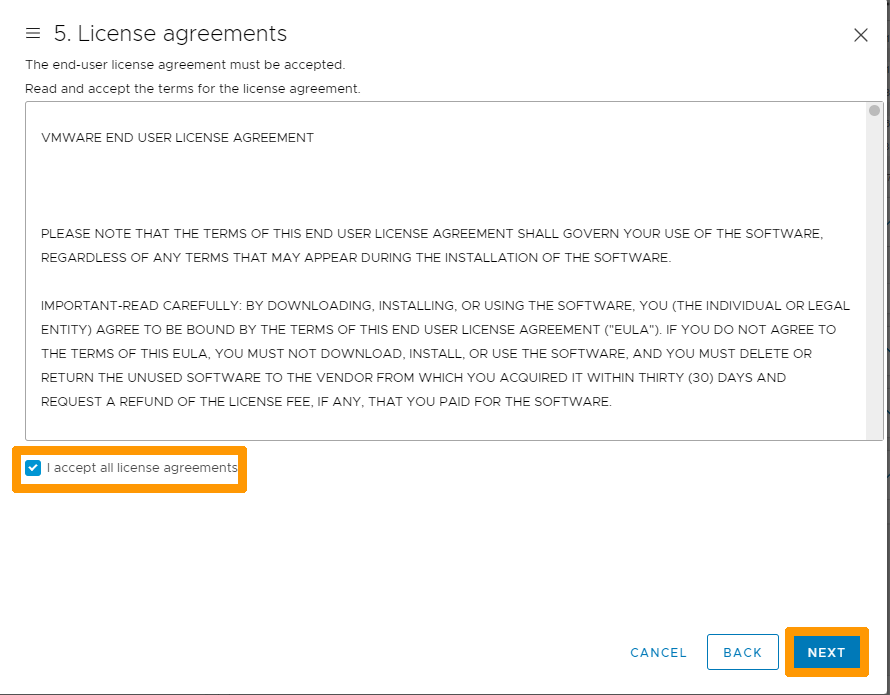This screenshot has height=695, width=890.
Task: Click the 'VMWARE END USER LICENSE AGREEMENT' title
Action: click(x=177, y=138)
